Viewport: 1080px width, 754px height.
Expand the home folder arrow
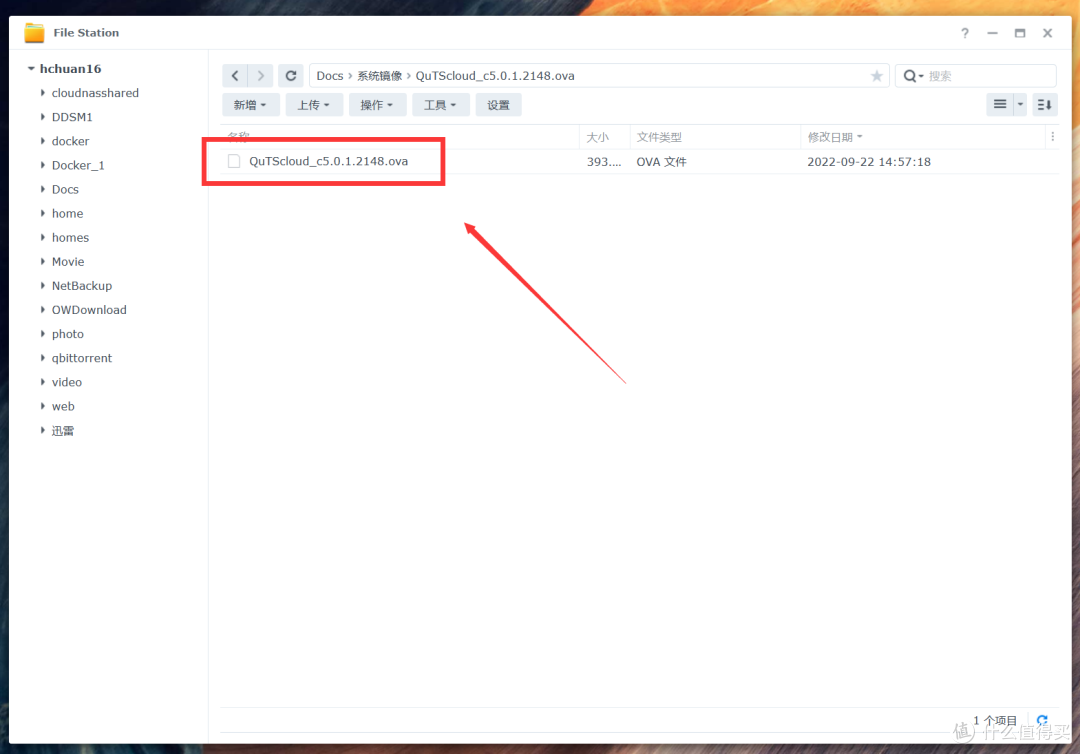43,213
